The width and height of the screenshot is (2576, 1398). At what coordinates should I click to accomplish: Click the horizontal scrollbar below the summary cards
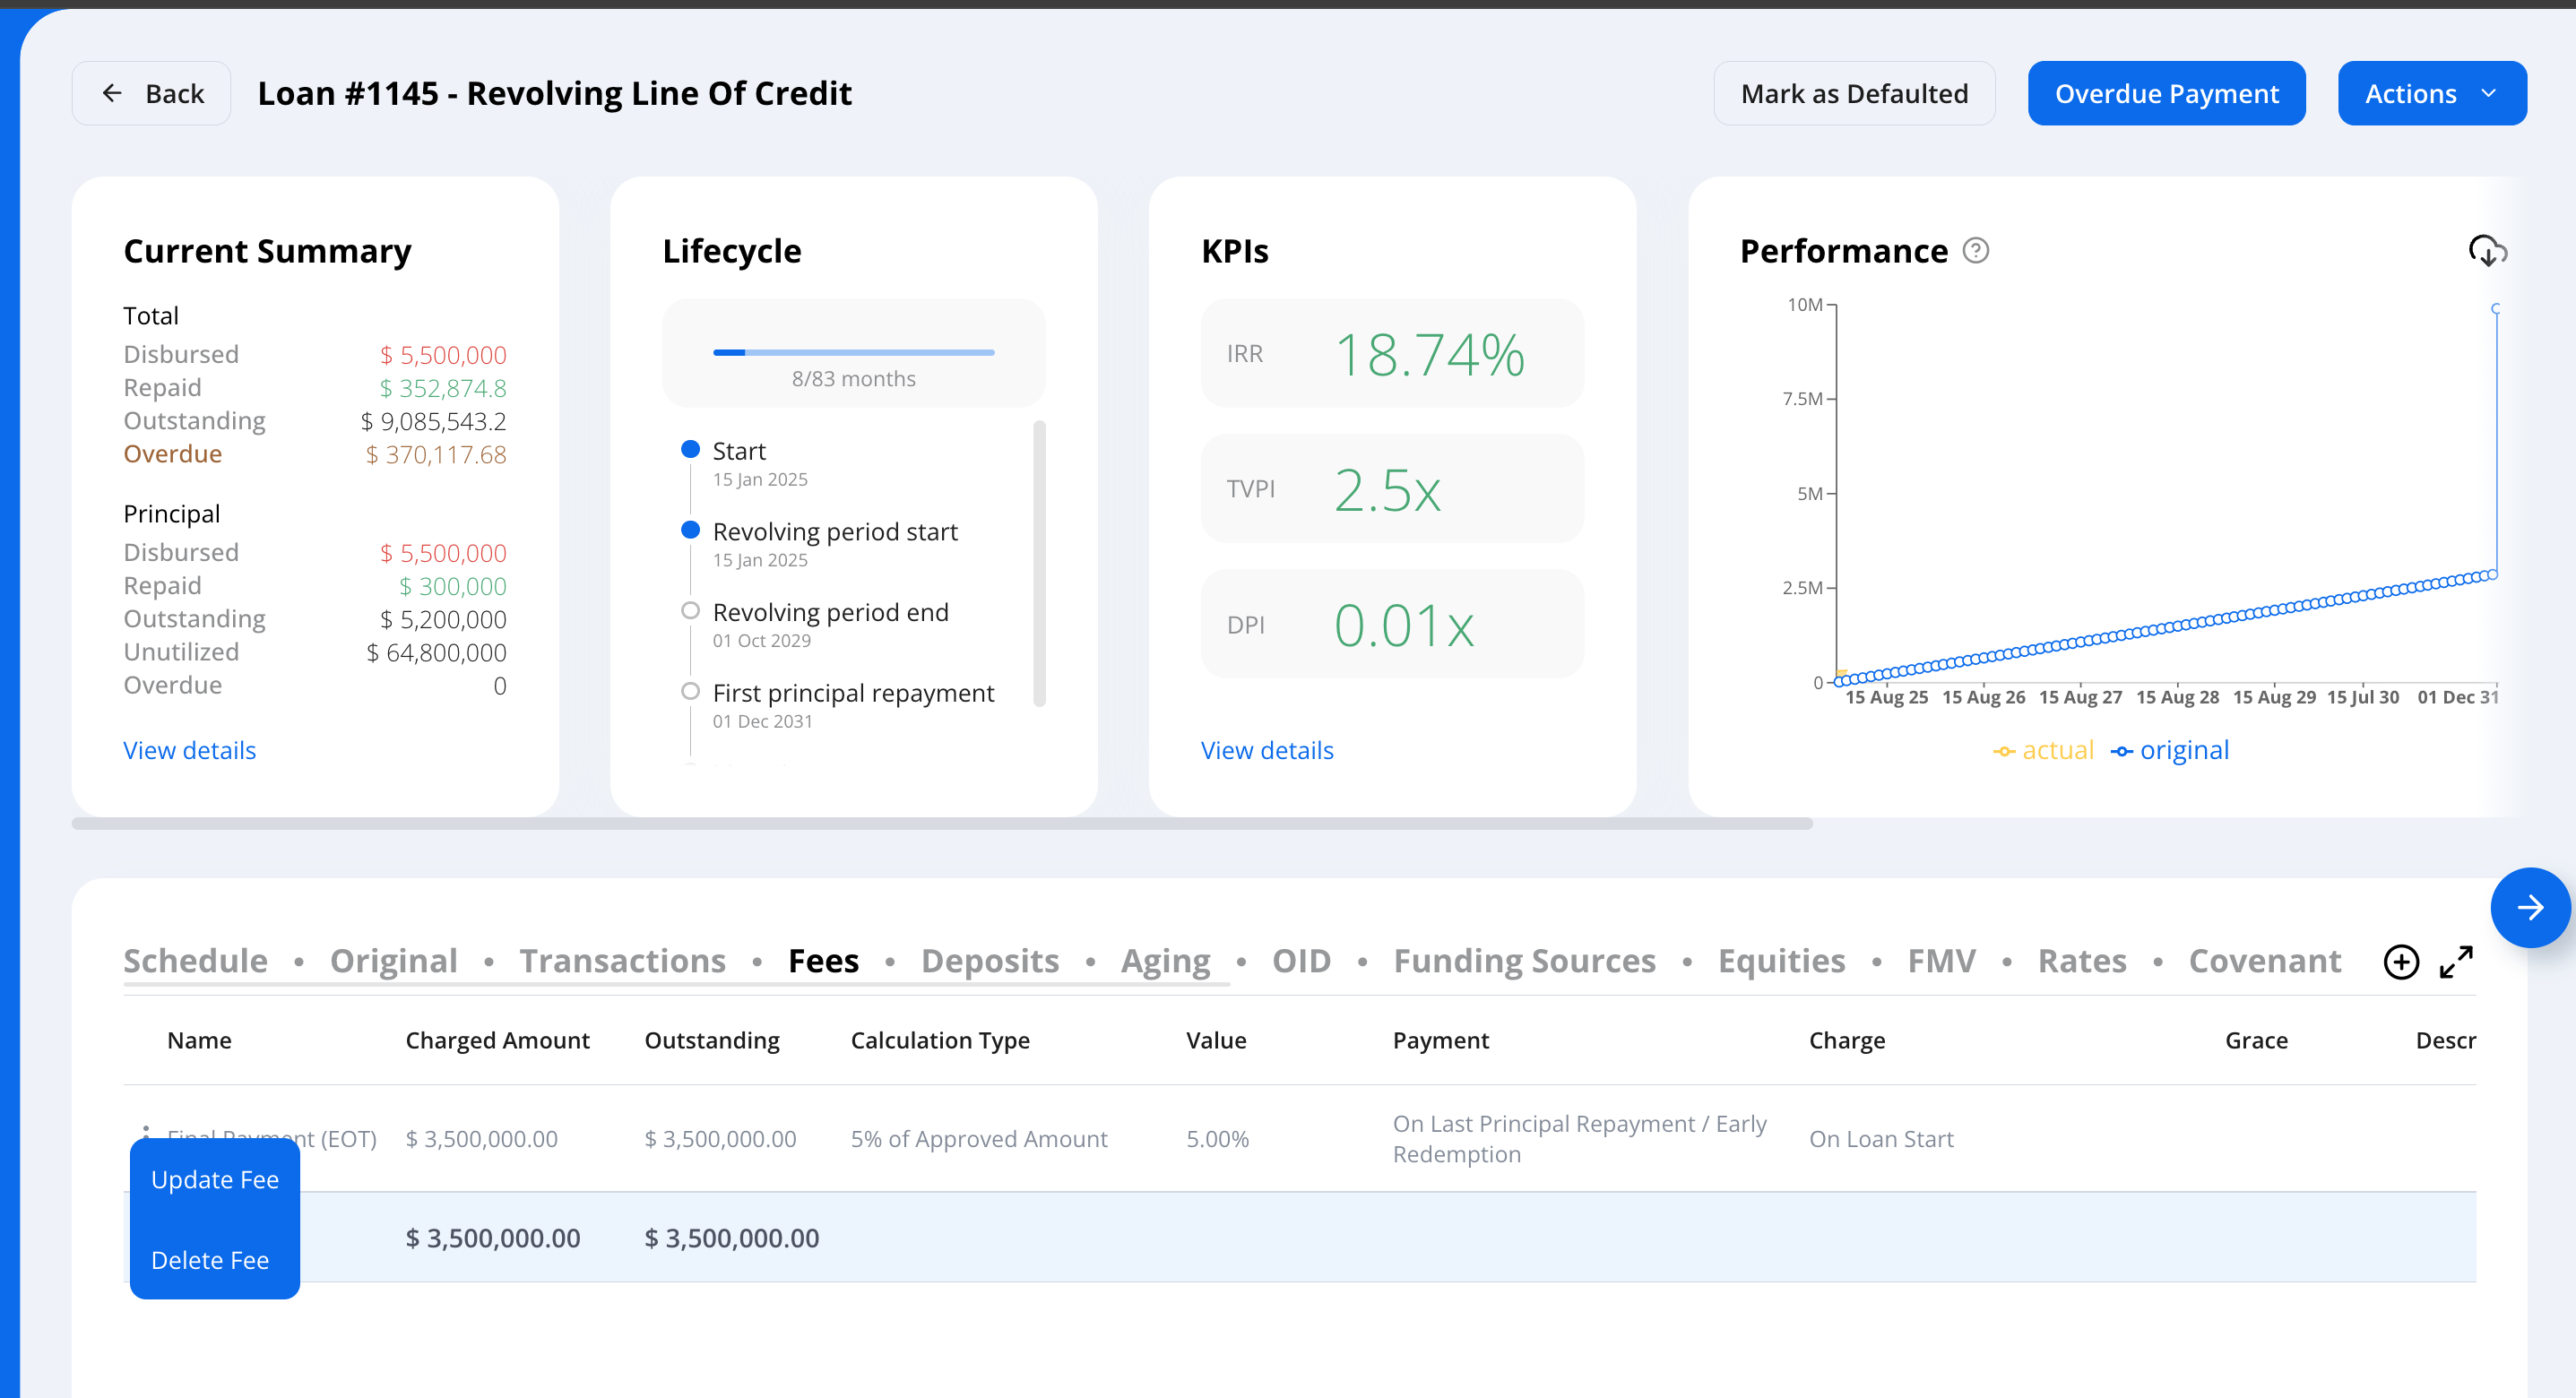click(940, 823)
